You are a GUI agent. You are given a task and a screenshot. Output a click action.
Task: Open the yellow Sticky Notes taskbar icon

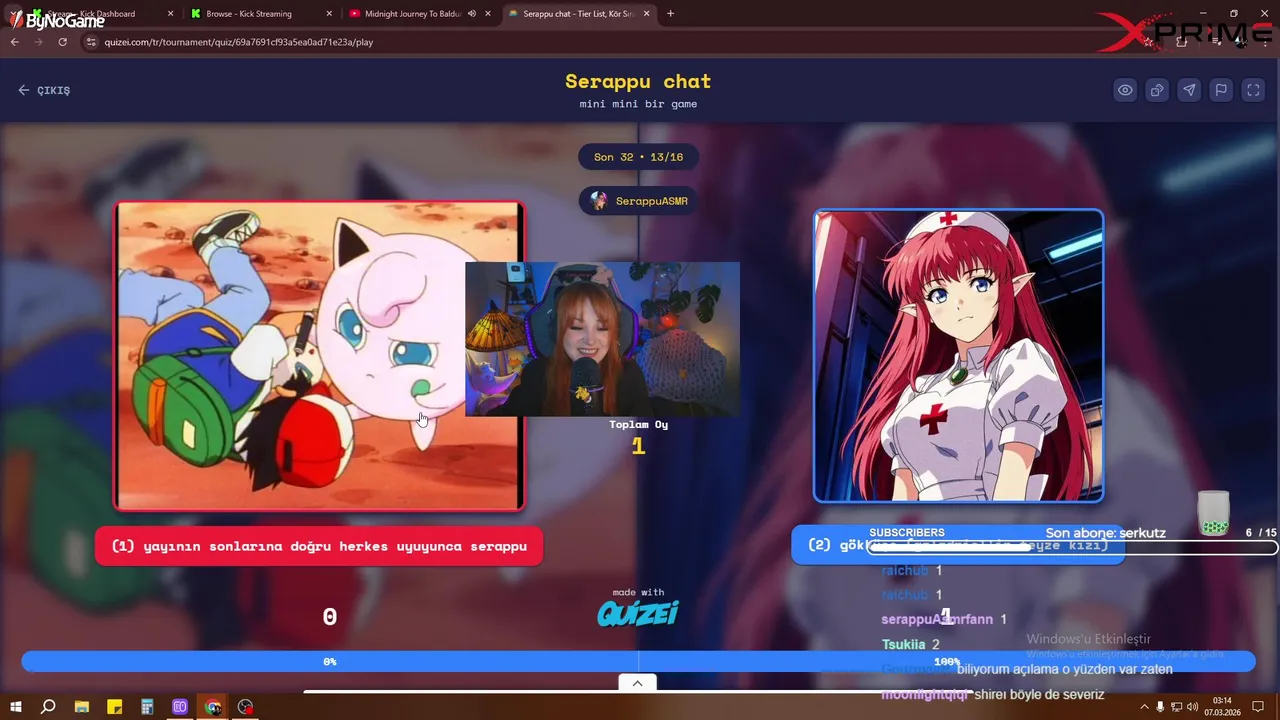[115, 707]
